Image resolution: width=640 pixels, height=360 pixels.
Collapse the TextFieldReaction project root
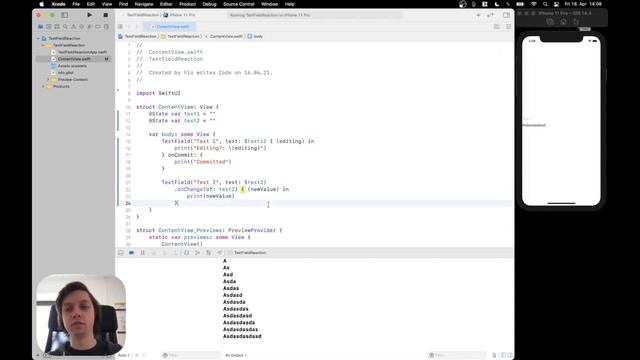(38, 38)
